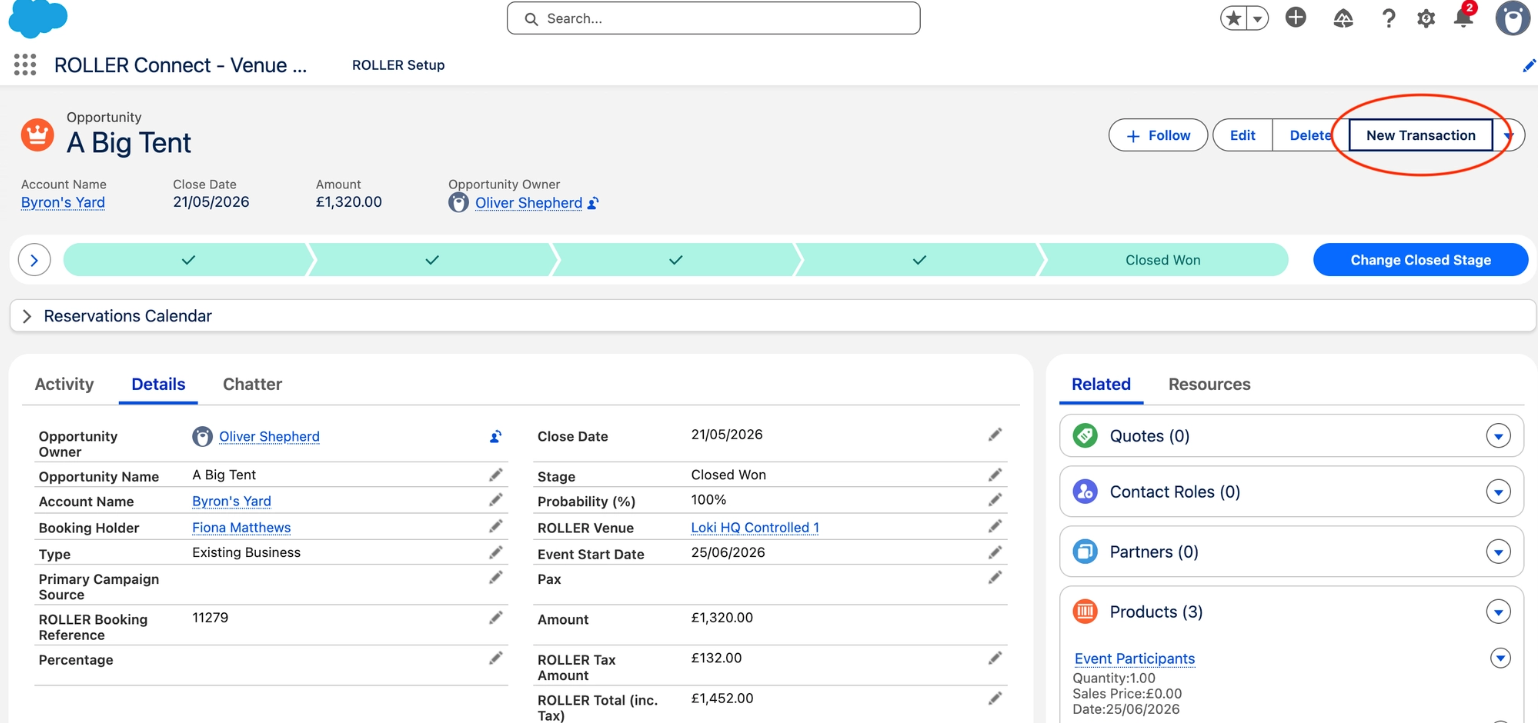Open the user profile avatar
Viewport: 1538px width, 723px height.
[1512, 18]
